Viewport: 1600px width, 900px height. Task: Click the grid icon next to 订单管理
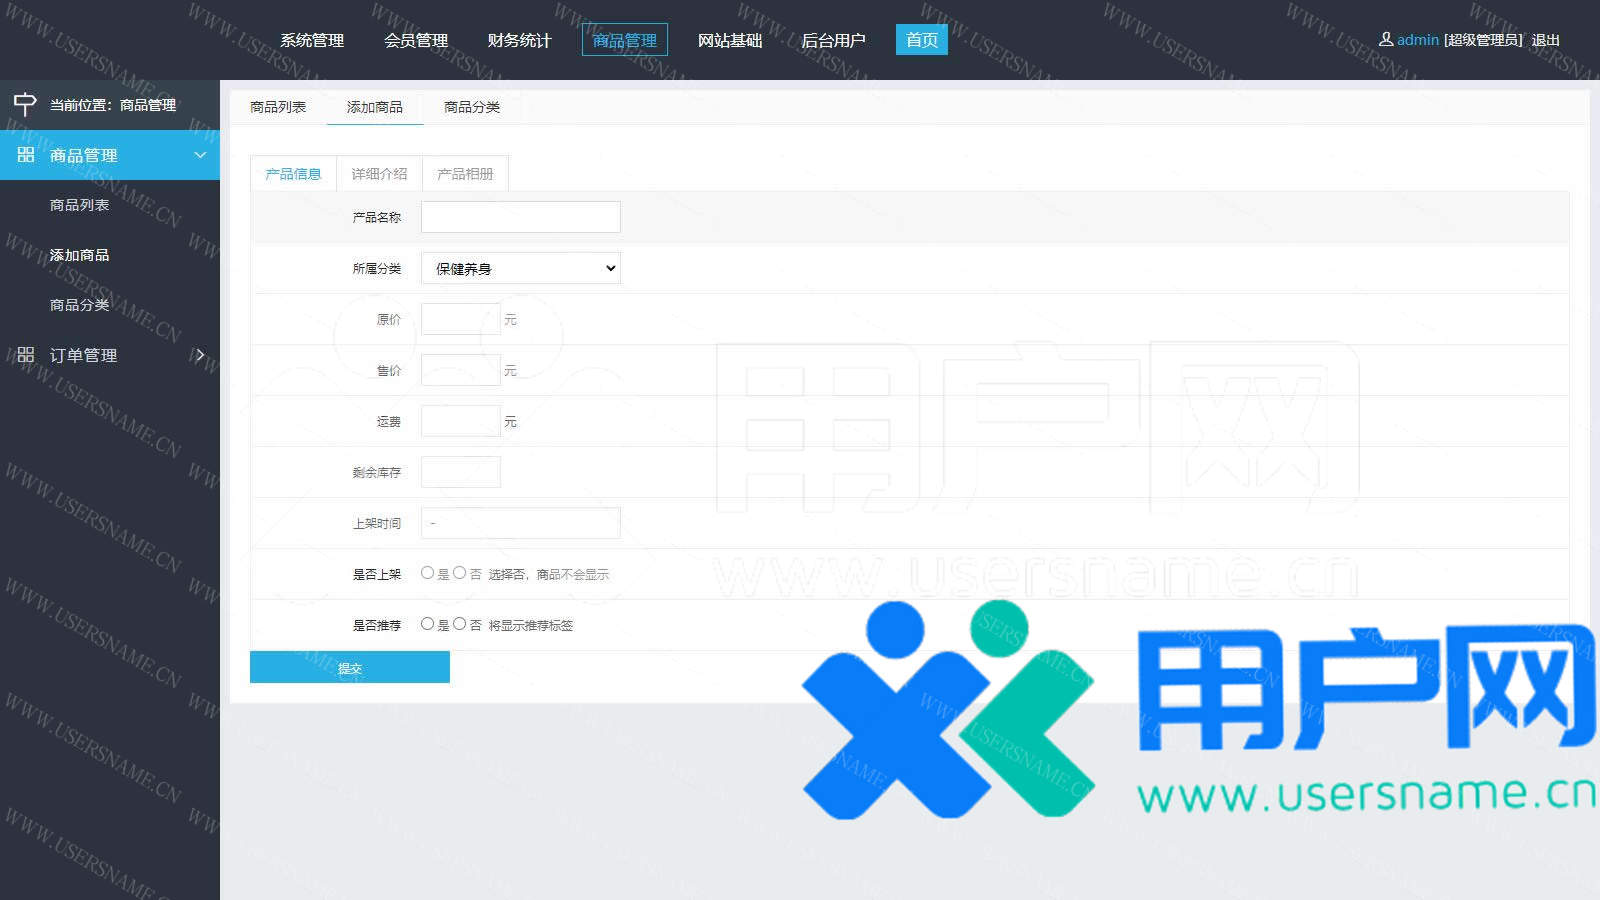click(x=26, y=355)
